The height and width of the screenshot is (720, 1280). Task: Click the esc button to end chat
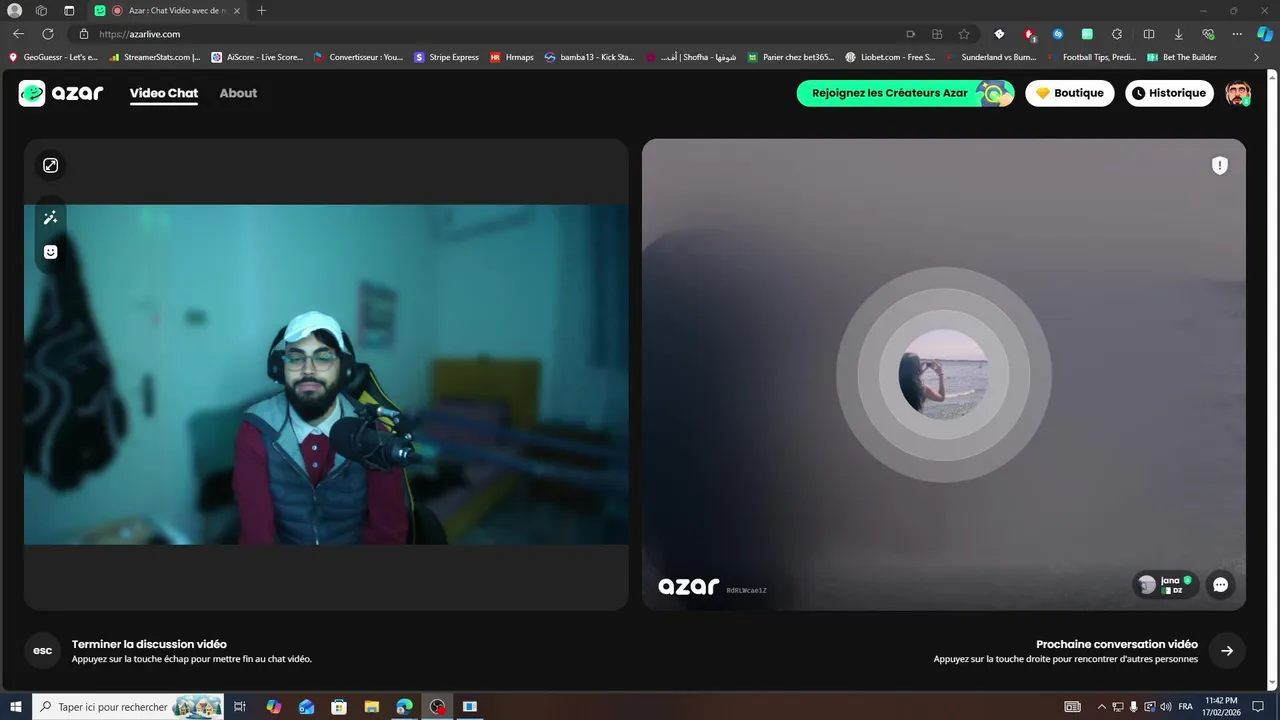tap(43, 651)
